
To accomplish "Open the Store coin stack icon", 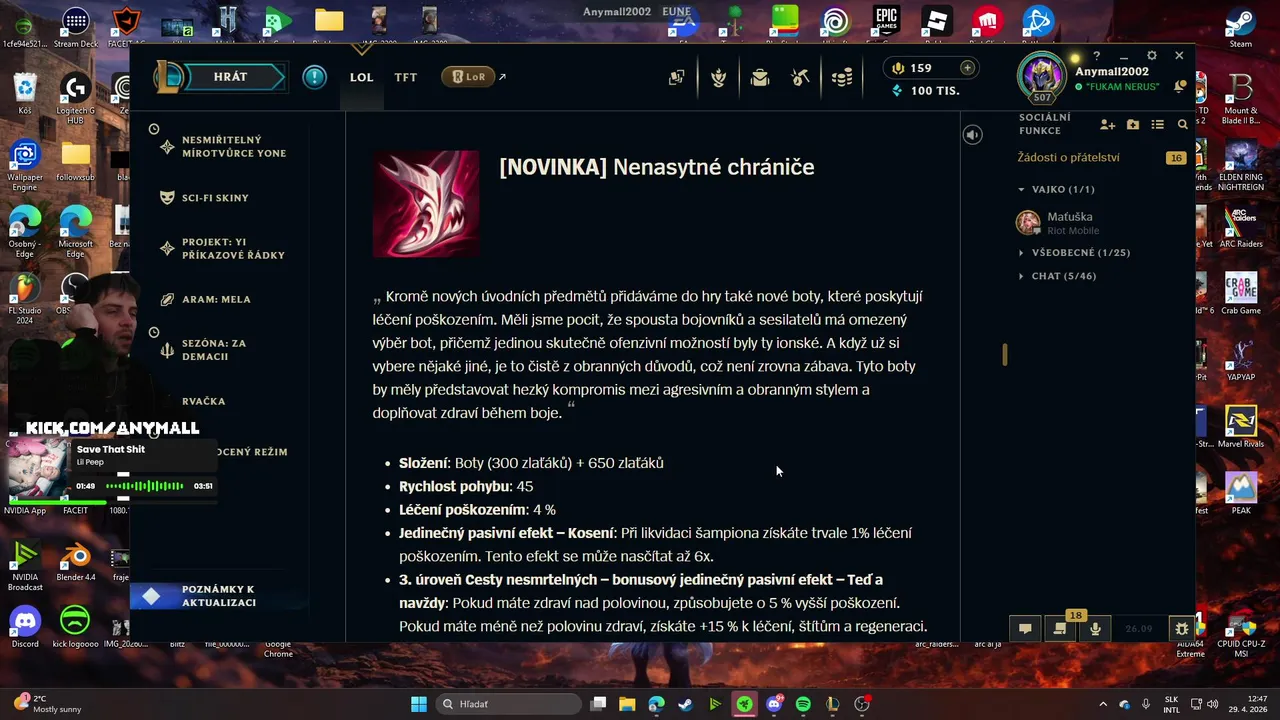I will click(842, 77).
